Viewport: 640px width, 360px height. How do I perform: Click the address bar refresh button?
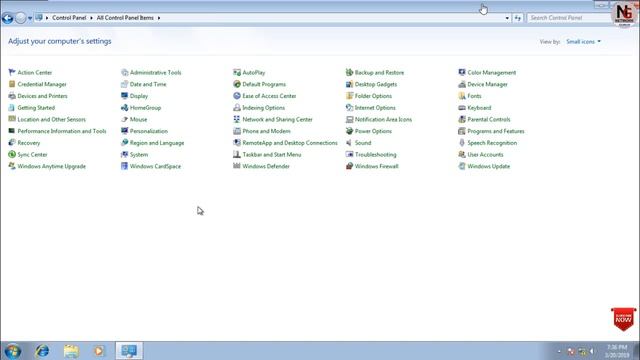[518, 18]
